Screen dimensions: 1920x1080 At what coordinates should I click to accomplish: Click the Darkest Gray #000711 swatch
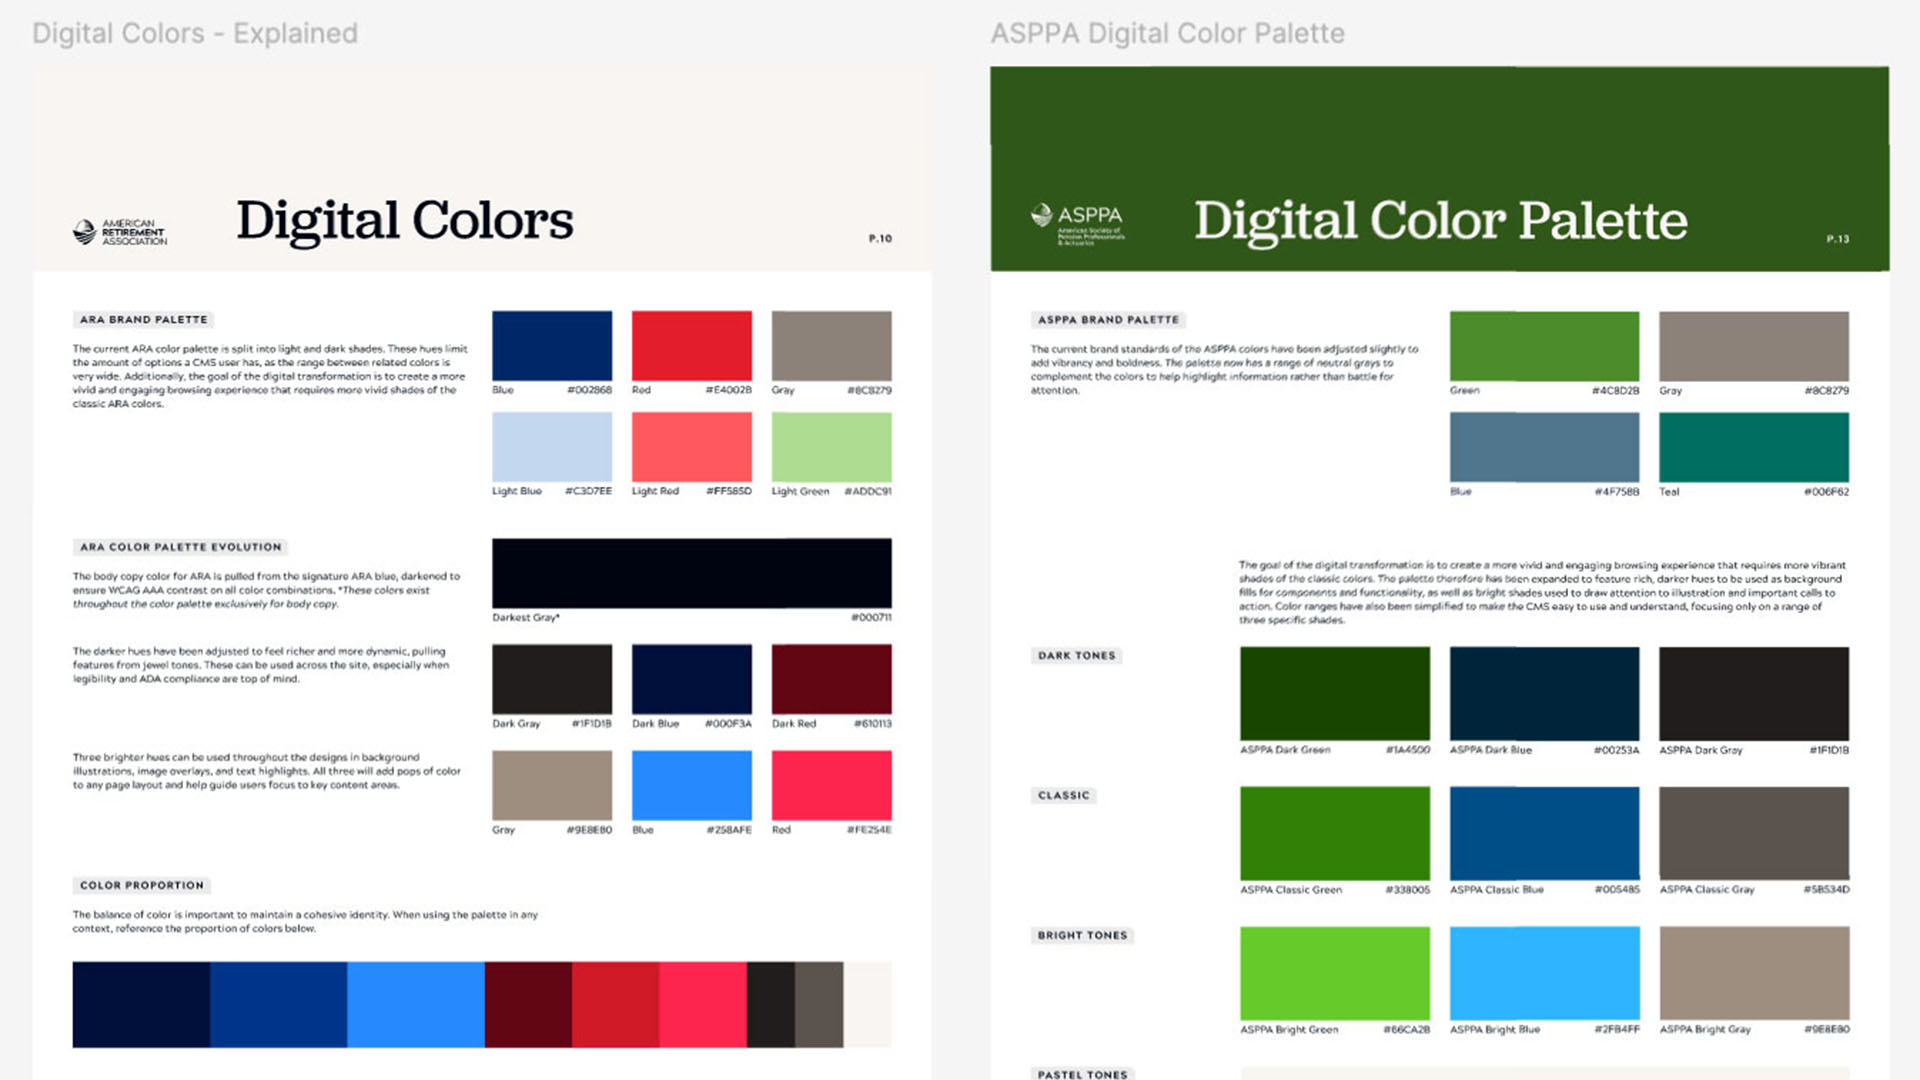coord(692,573)
